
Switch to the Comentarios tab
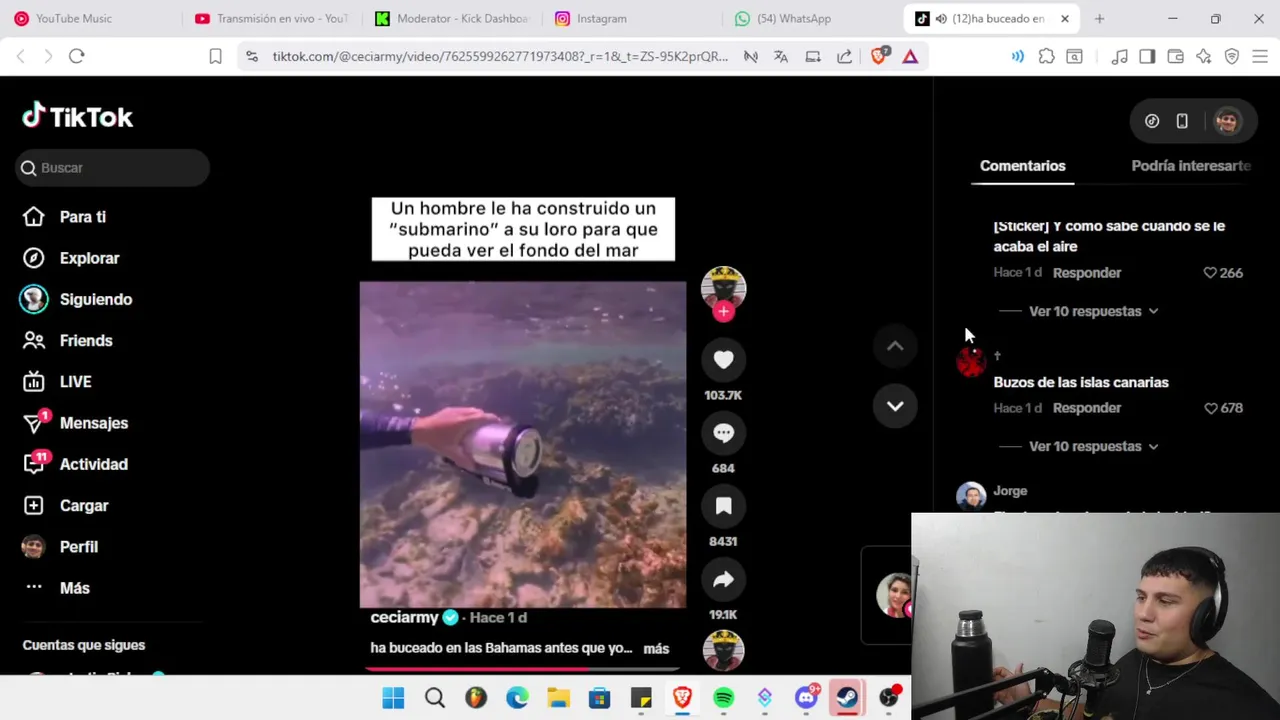(1022, 166)
